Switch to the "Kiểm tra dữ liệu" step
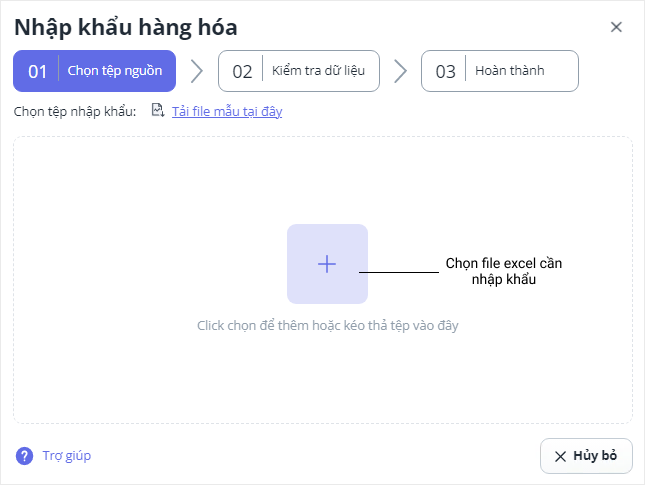 click(320, 71)
